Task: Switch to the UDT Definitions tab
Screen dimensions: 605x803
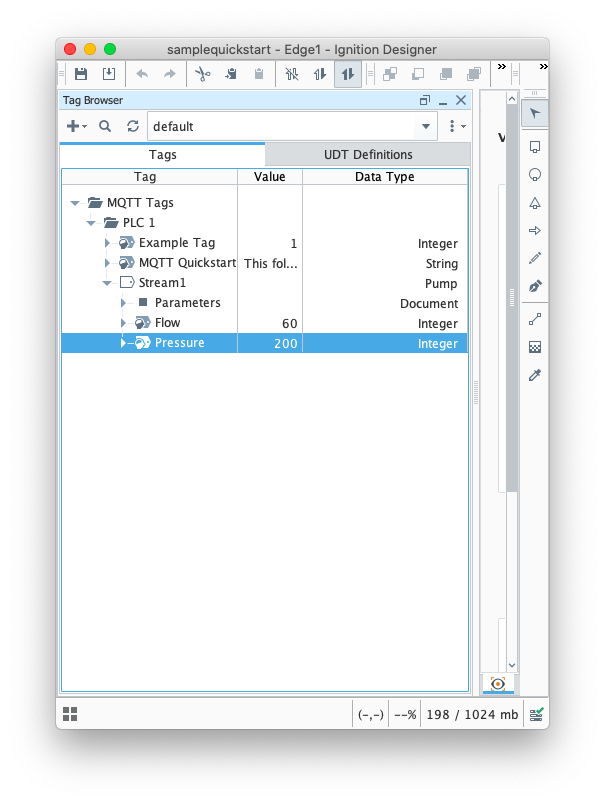Action: tap(368, 155)
